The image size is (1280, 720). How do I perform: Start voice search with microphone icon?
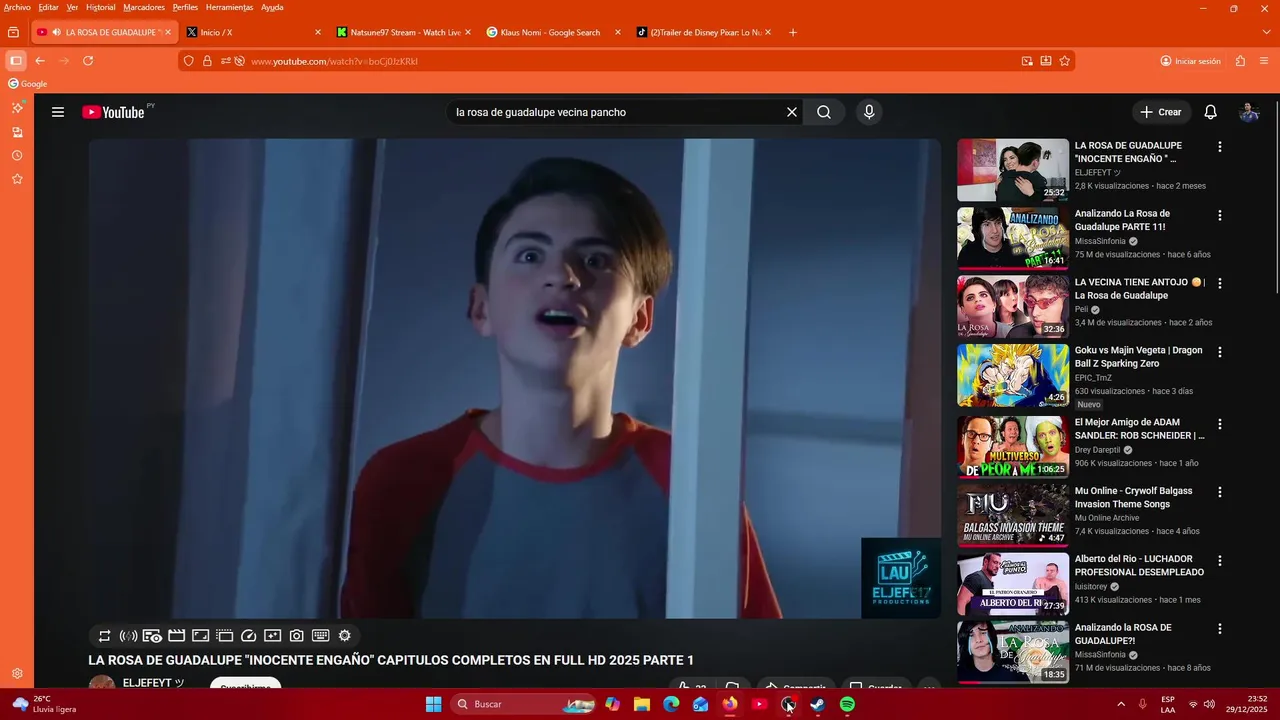(x=869, y=112)
